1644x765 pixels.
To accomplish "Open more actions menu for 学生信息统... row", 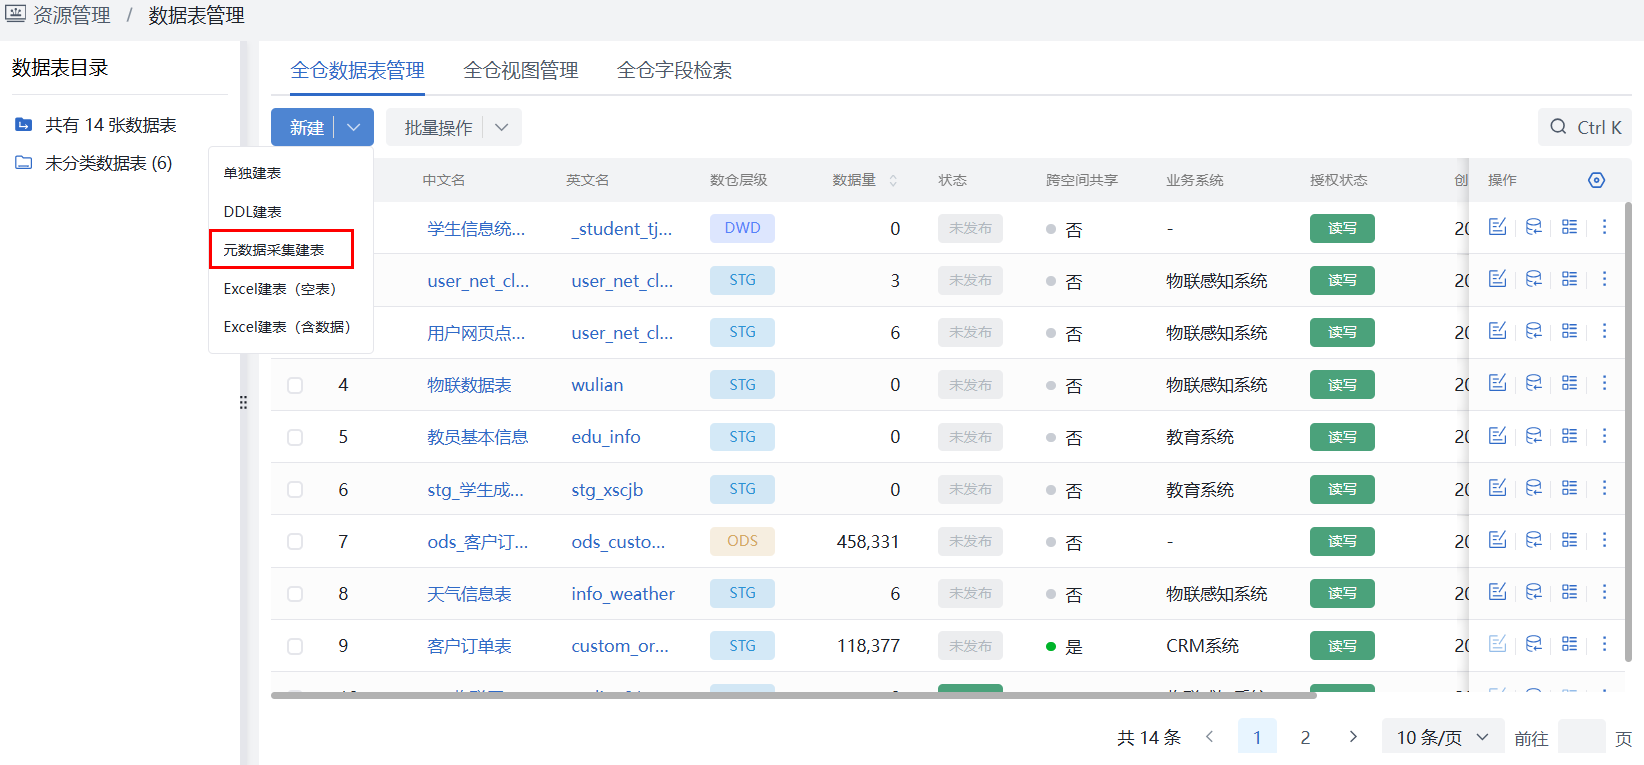I will click(x=1604, y=227).
